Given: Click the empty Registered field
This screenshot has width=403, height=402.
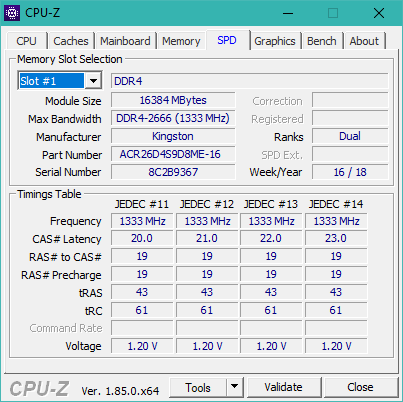Looking at the screenshot, I should tap(350, 118).
